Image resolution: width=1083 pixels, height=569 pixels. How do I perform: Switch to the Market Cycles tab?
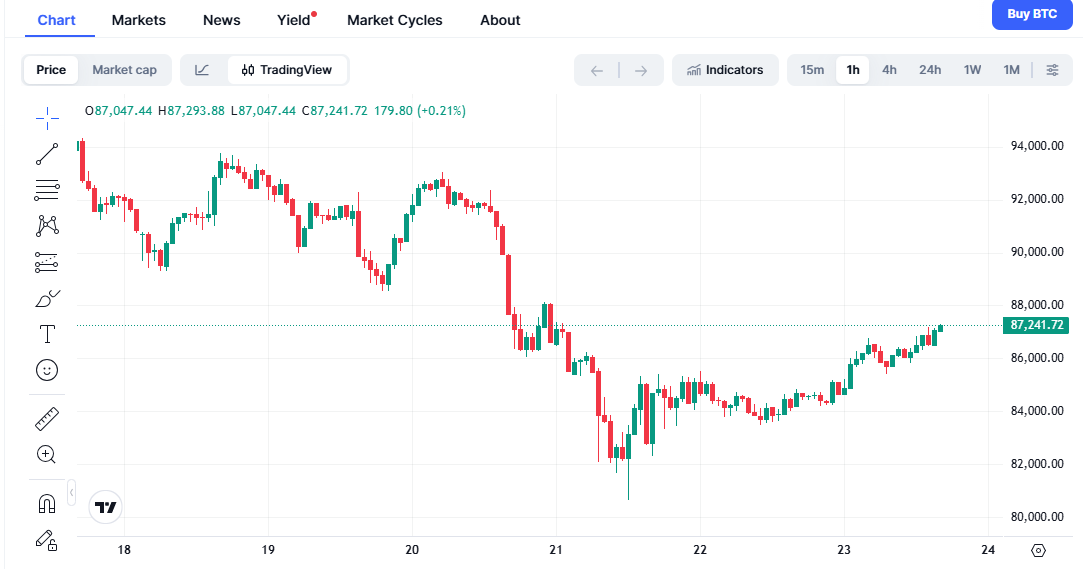(395, 20)
